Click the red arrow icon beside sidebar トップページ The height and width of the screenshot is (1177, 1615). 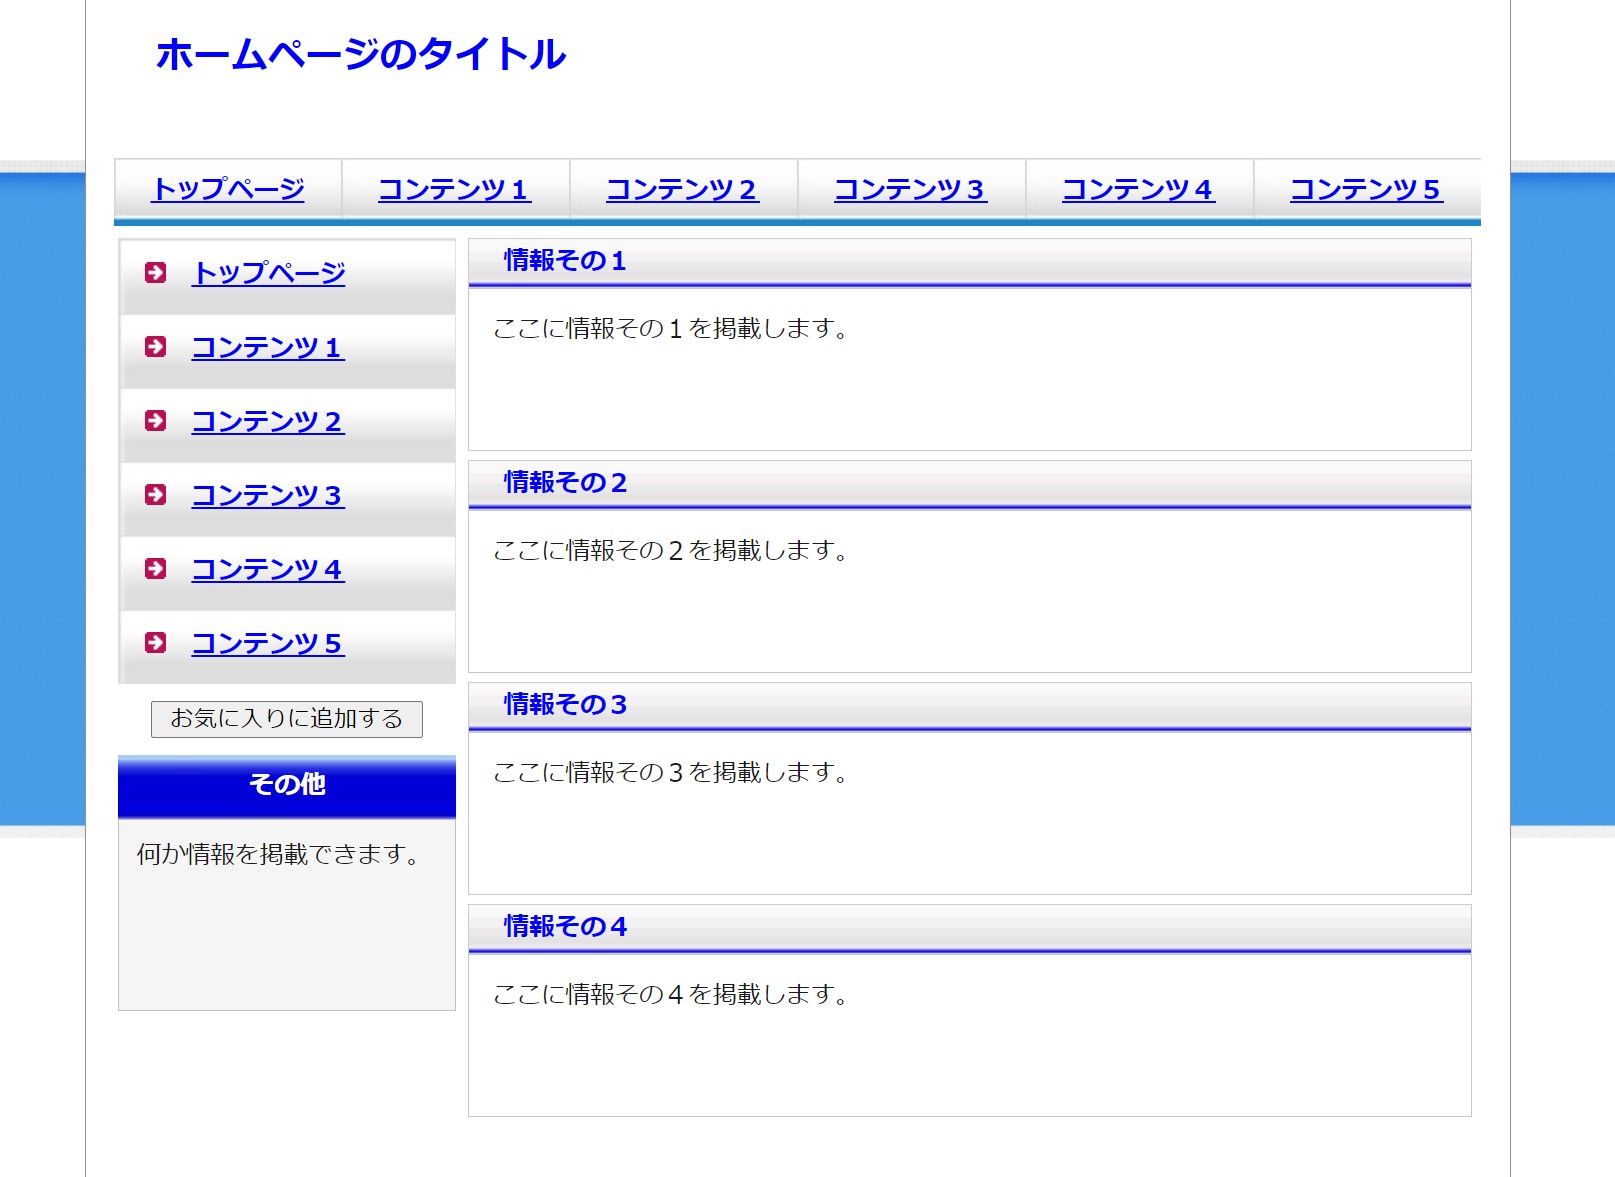click(155, 272)
